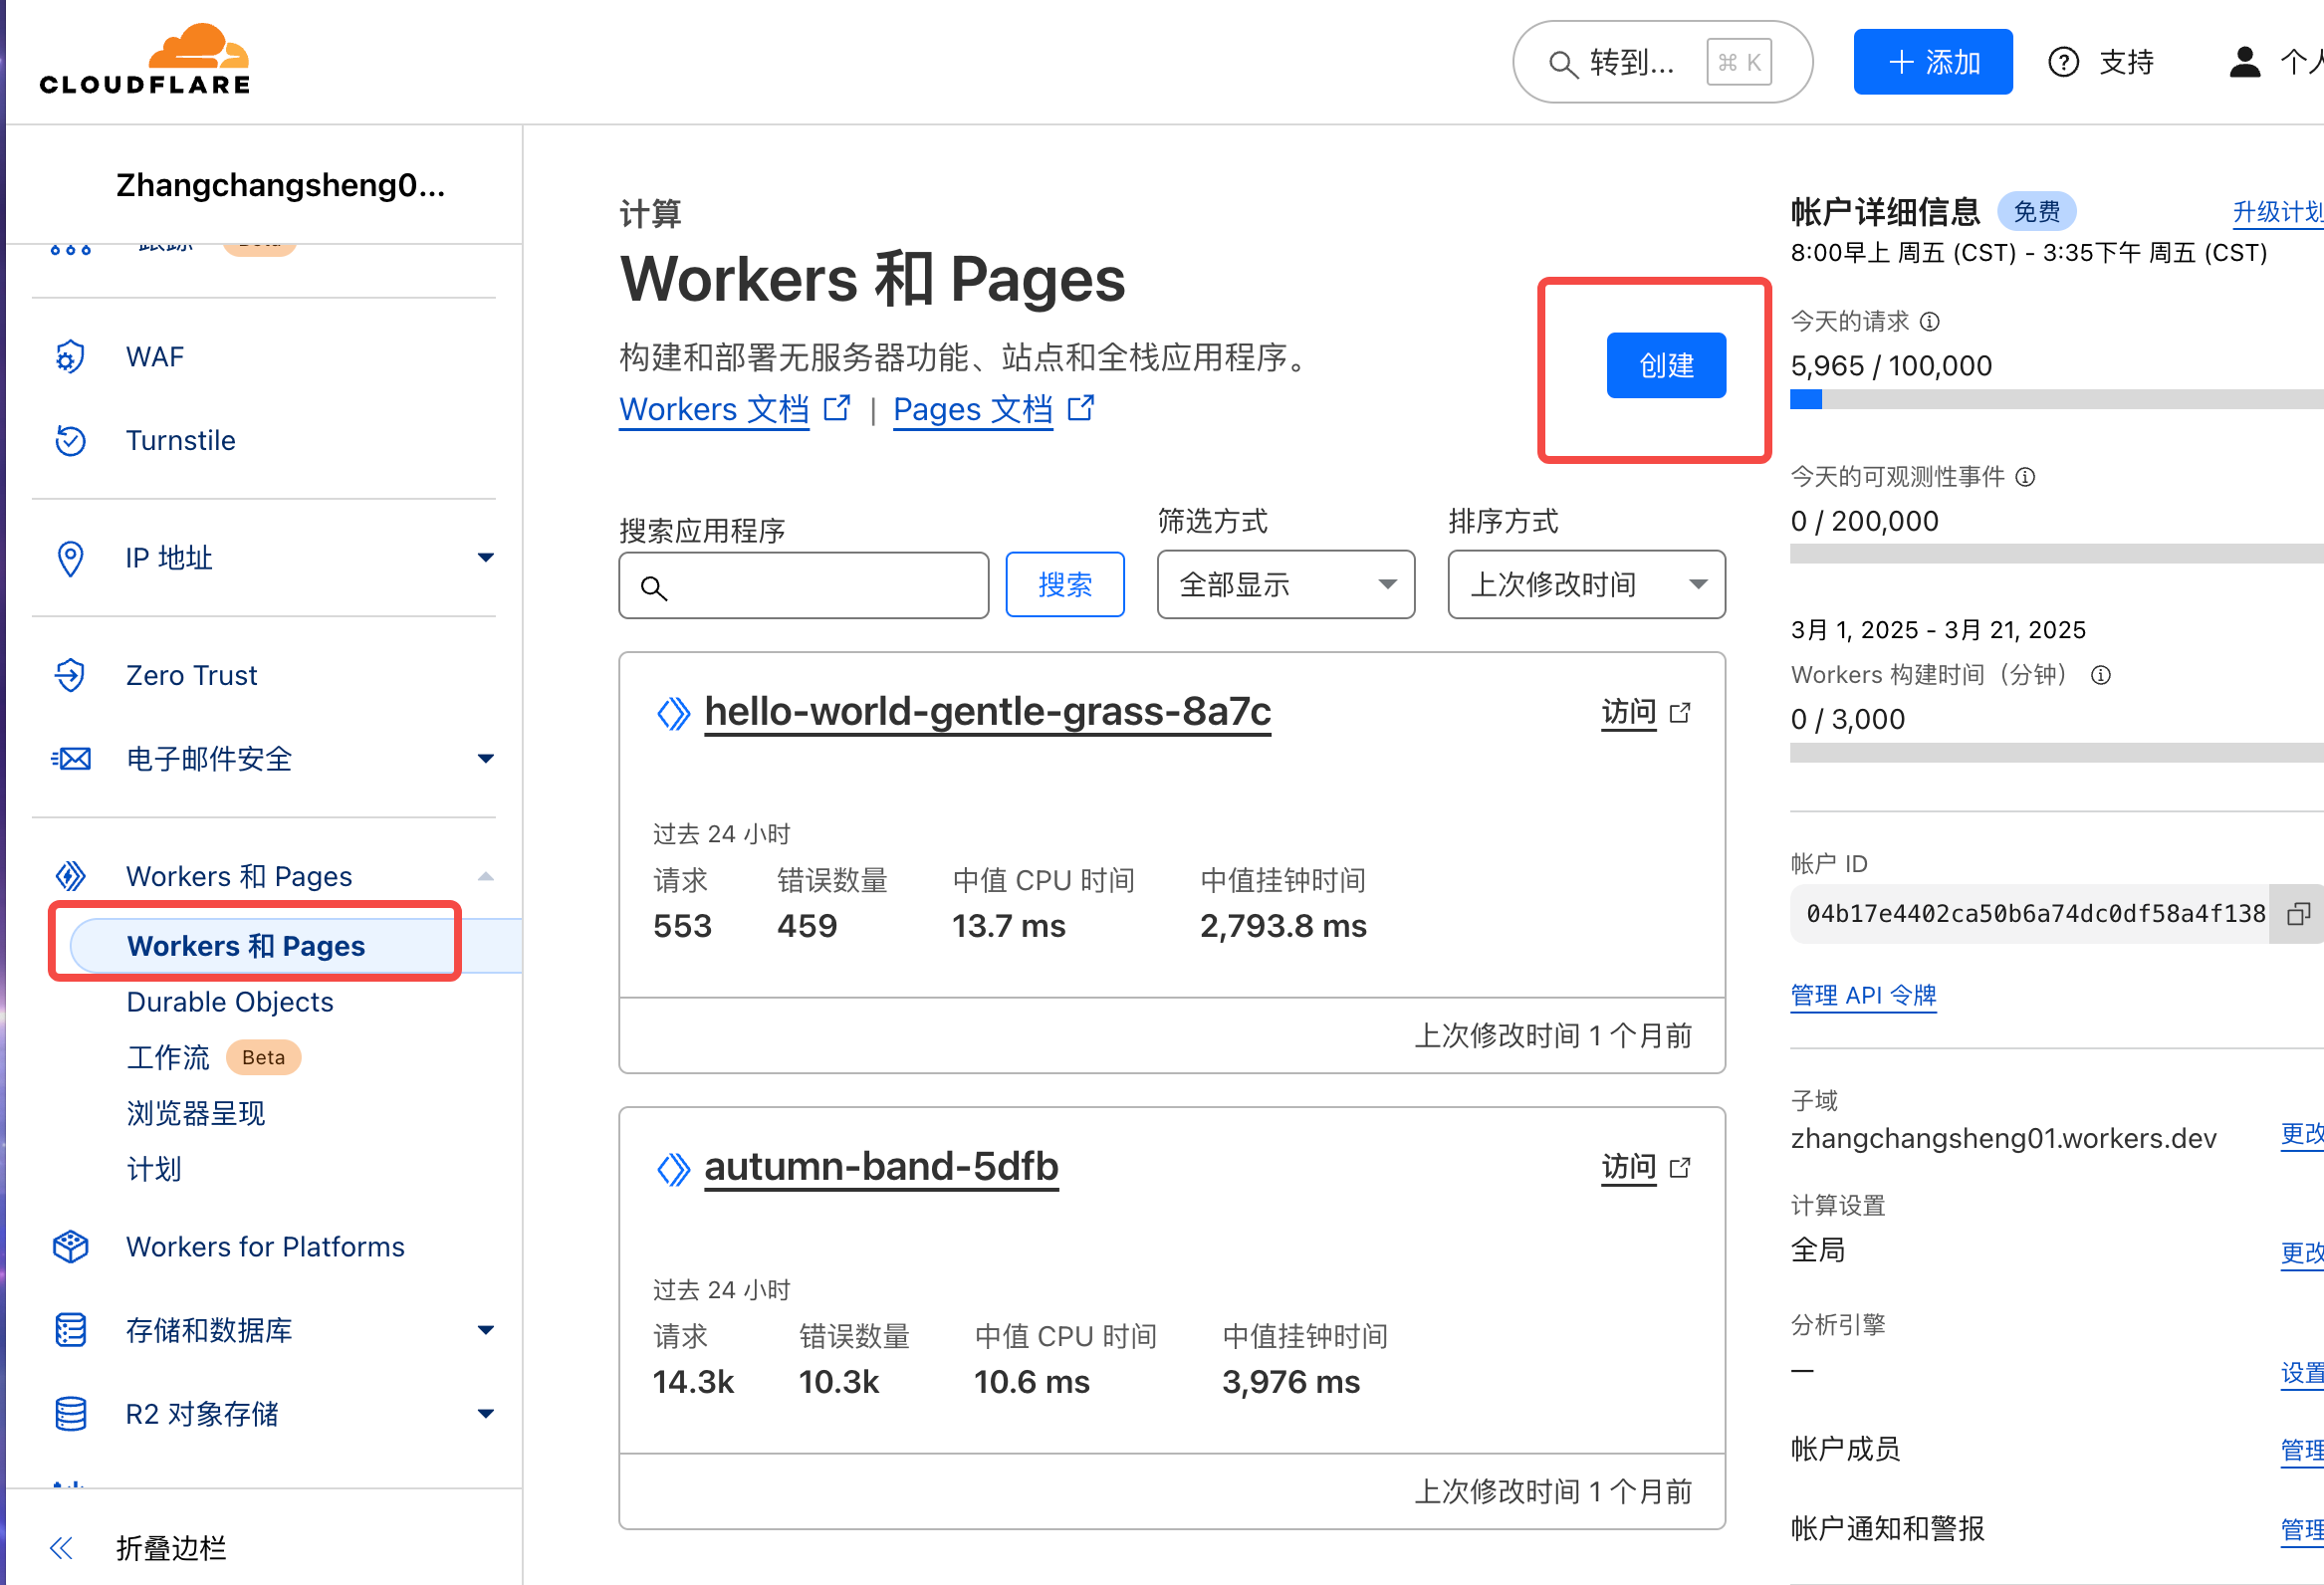Copy the account ID with copy icon

coord(2297,914)
